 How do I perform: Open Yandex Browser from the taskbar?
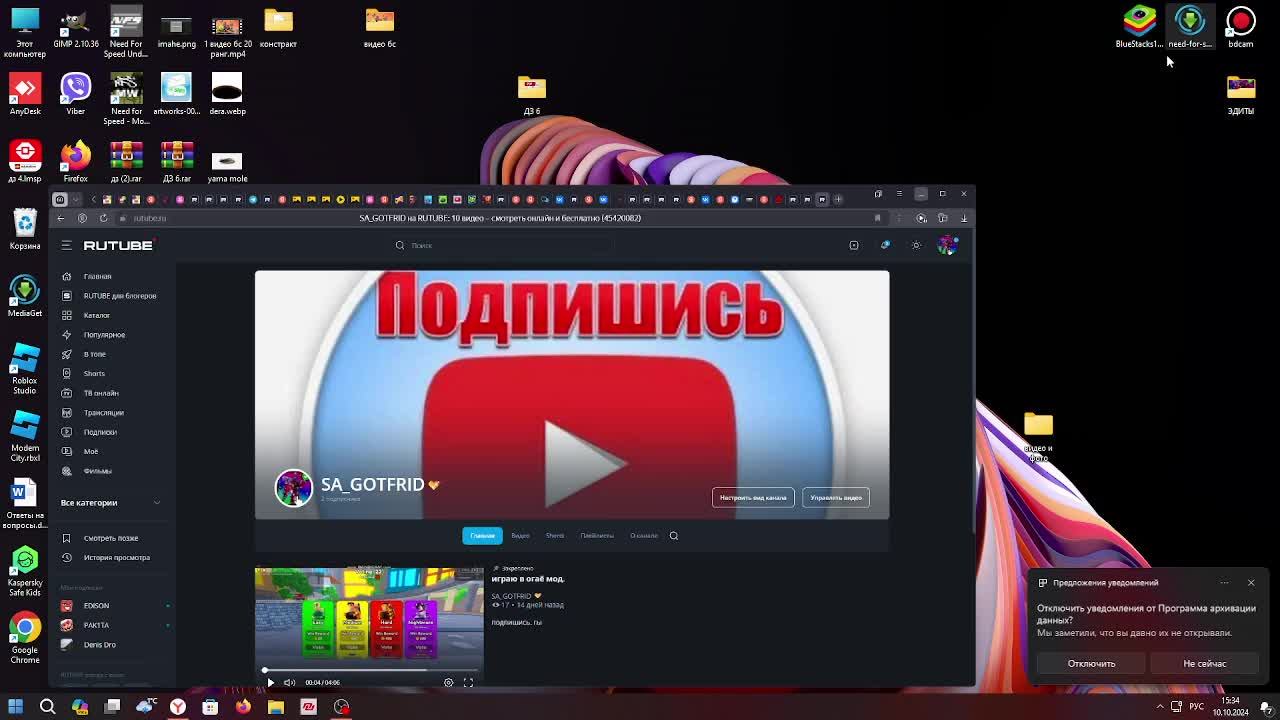(x=177, y=707)
